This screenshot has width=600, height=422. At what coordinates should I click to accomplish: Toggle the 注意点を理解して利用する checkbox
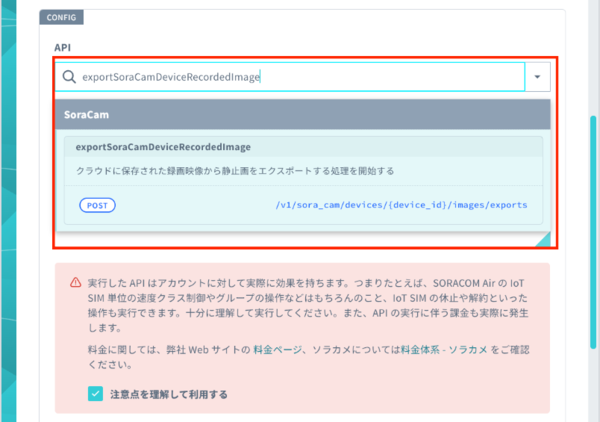[x=95, y=394]
